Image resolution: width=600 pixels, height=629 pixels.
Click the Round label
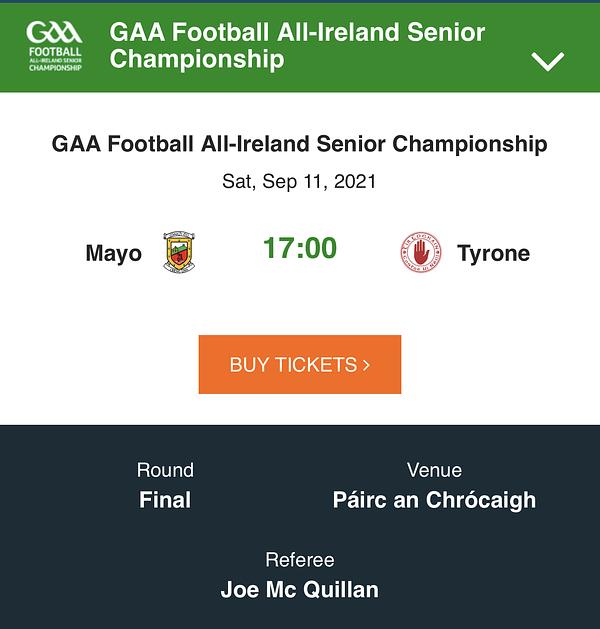click(165, 470)
